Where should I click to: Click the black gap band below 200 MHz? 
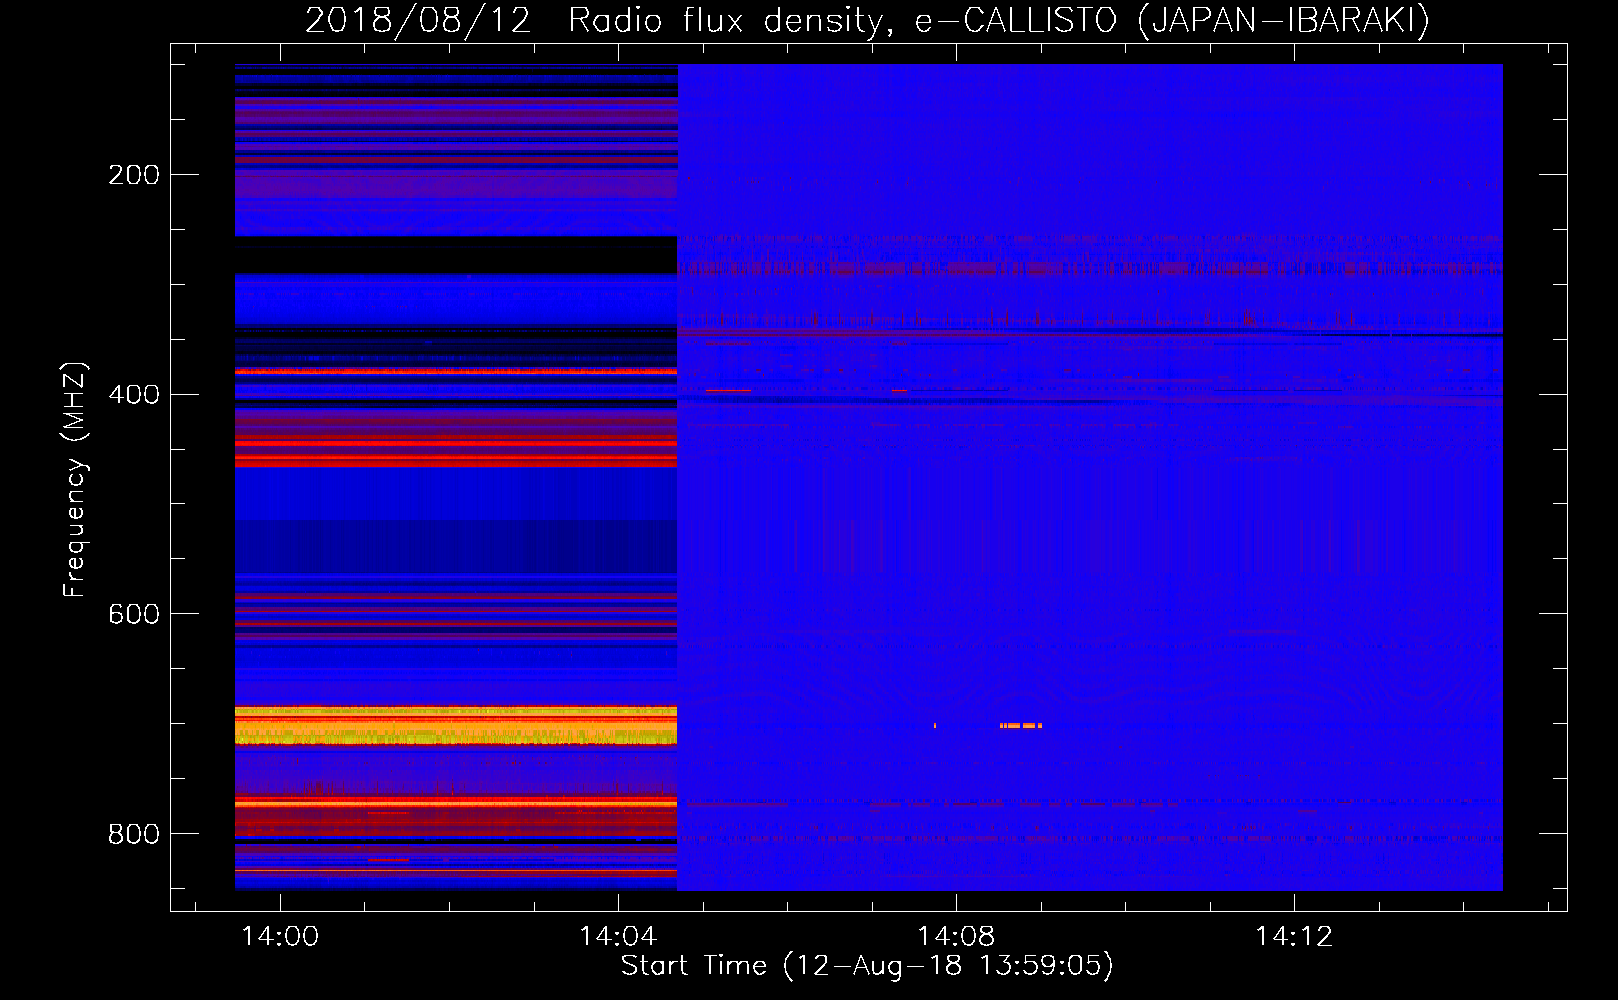pyautogui.click(x=456, y=255)
